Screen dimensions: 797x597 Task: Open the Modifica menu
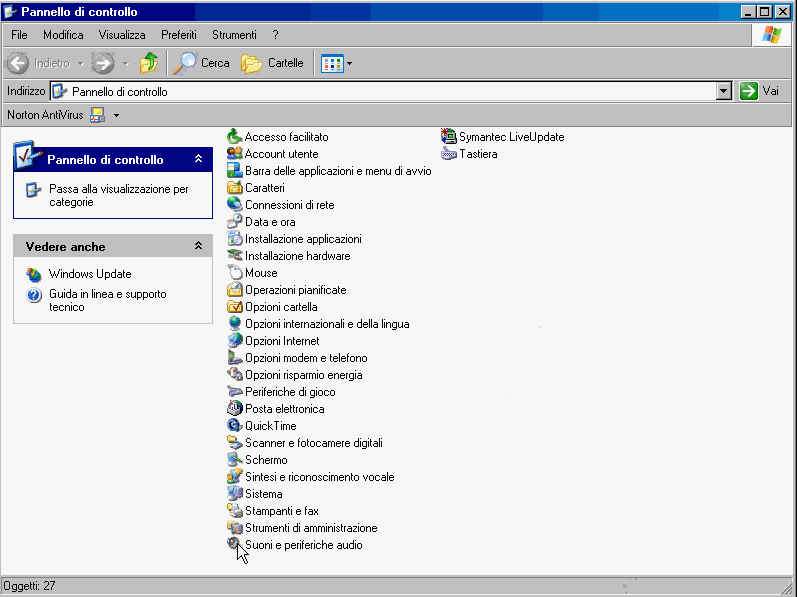point(63,35)
